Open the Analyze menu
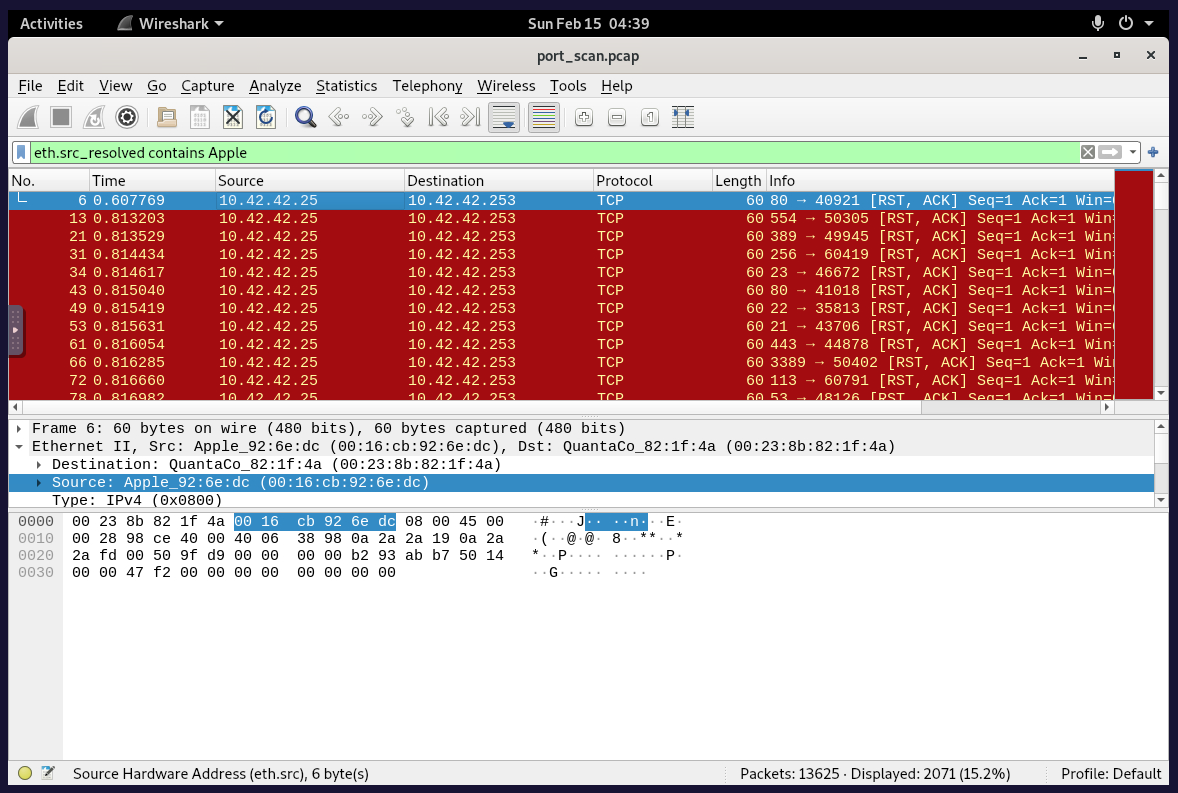1178x793 pixels. pos(275,86)
